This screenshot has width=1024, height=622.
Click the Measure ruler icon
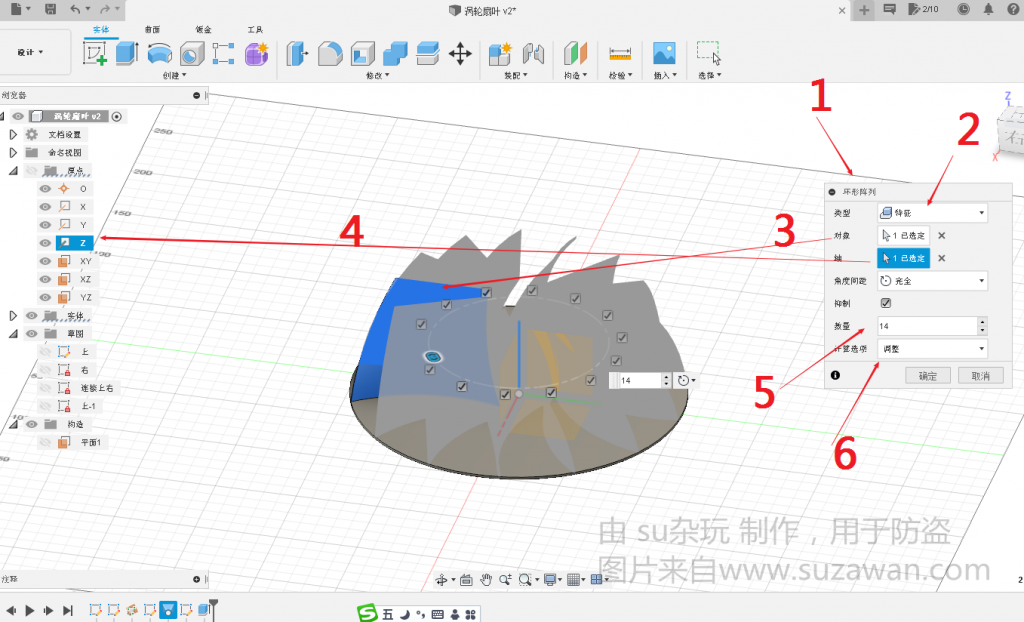pos(620,54)
